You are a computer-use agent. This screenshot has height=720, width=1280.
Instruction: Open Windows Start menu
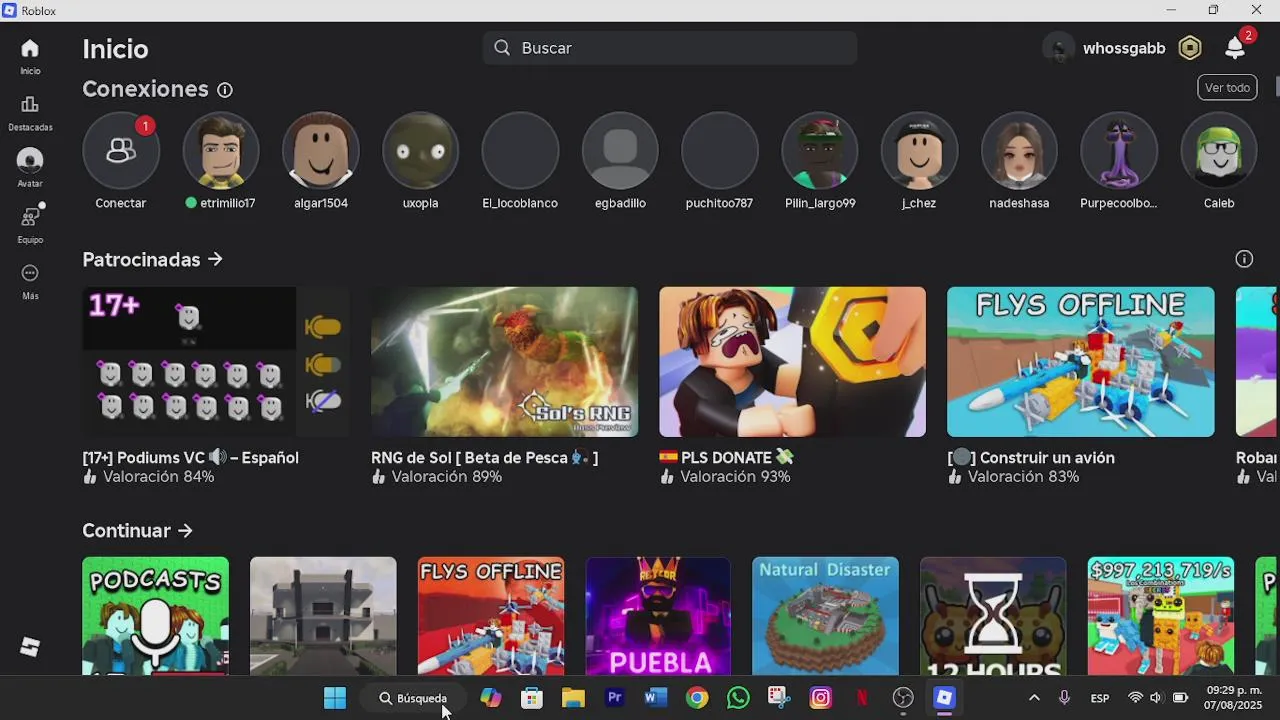(335, 698)
